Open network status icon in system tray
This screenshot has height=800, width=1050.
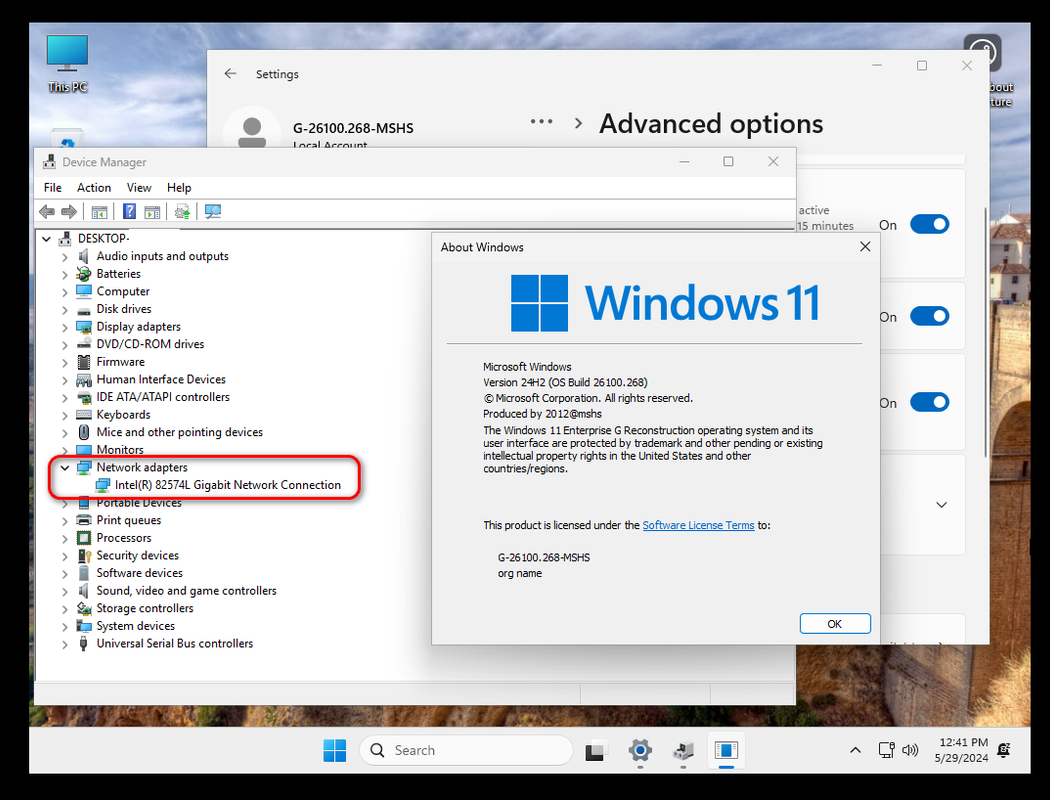887,750
